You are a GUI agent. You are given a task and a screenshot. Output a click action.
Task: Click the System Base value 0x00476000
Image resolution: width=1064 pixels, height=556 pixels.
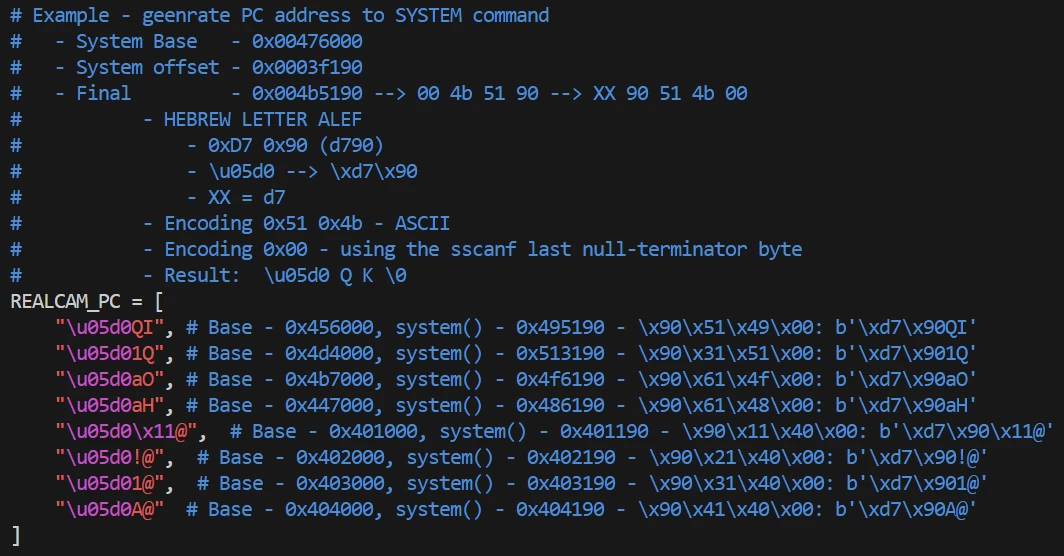point(307,41)
